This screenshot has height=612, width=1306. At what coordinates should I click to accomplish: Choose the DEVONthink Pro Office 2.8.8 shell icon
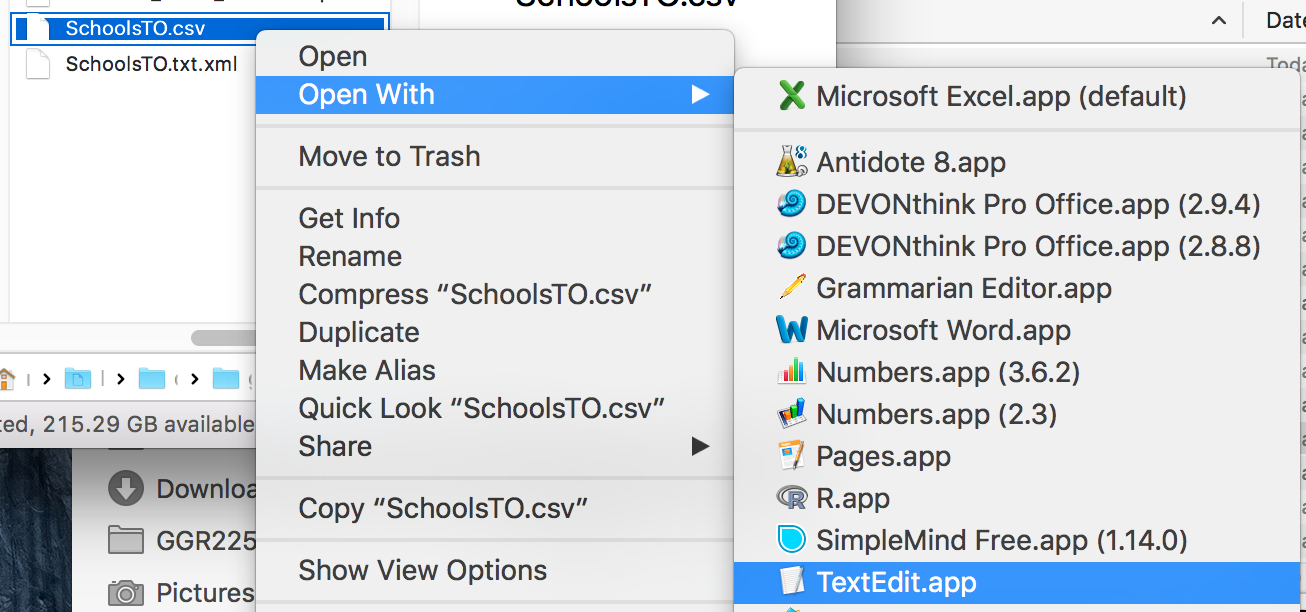[x=792, y=246]
